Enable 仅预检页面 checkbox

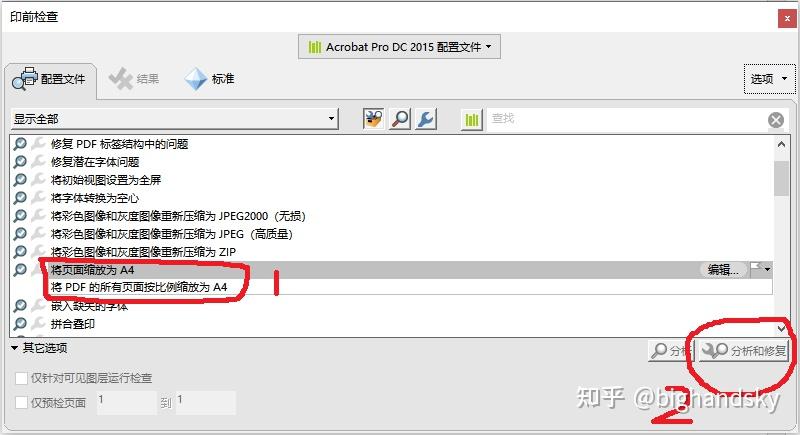point(21,402)
